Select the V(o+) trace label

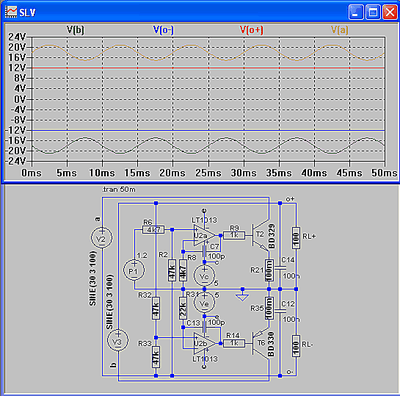click(251, 30)
